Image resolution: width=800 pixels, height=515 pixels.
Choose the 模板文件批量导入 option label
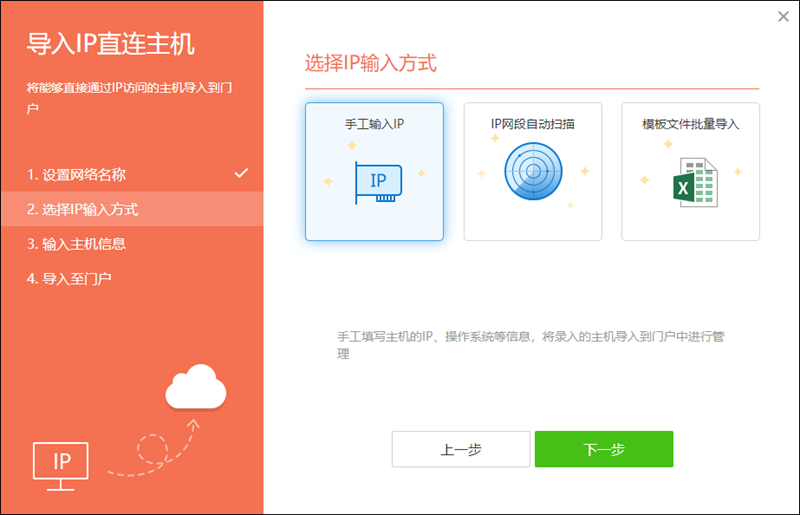[690, 125]
